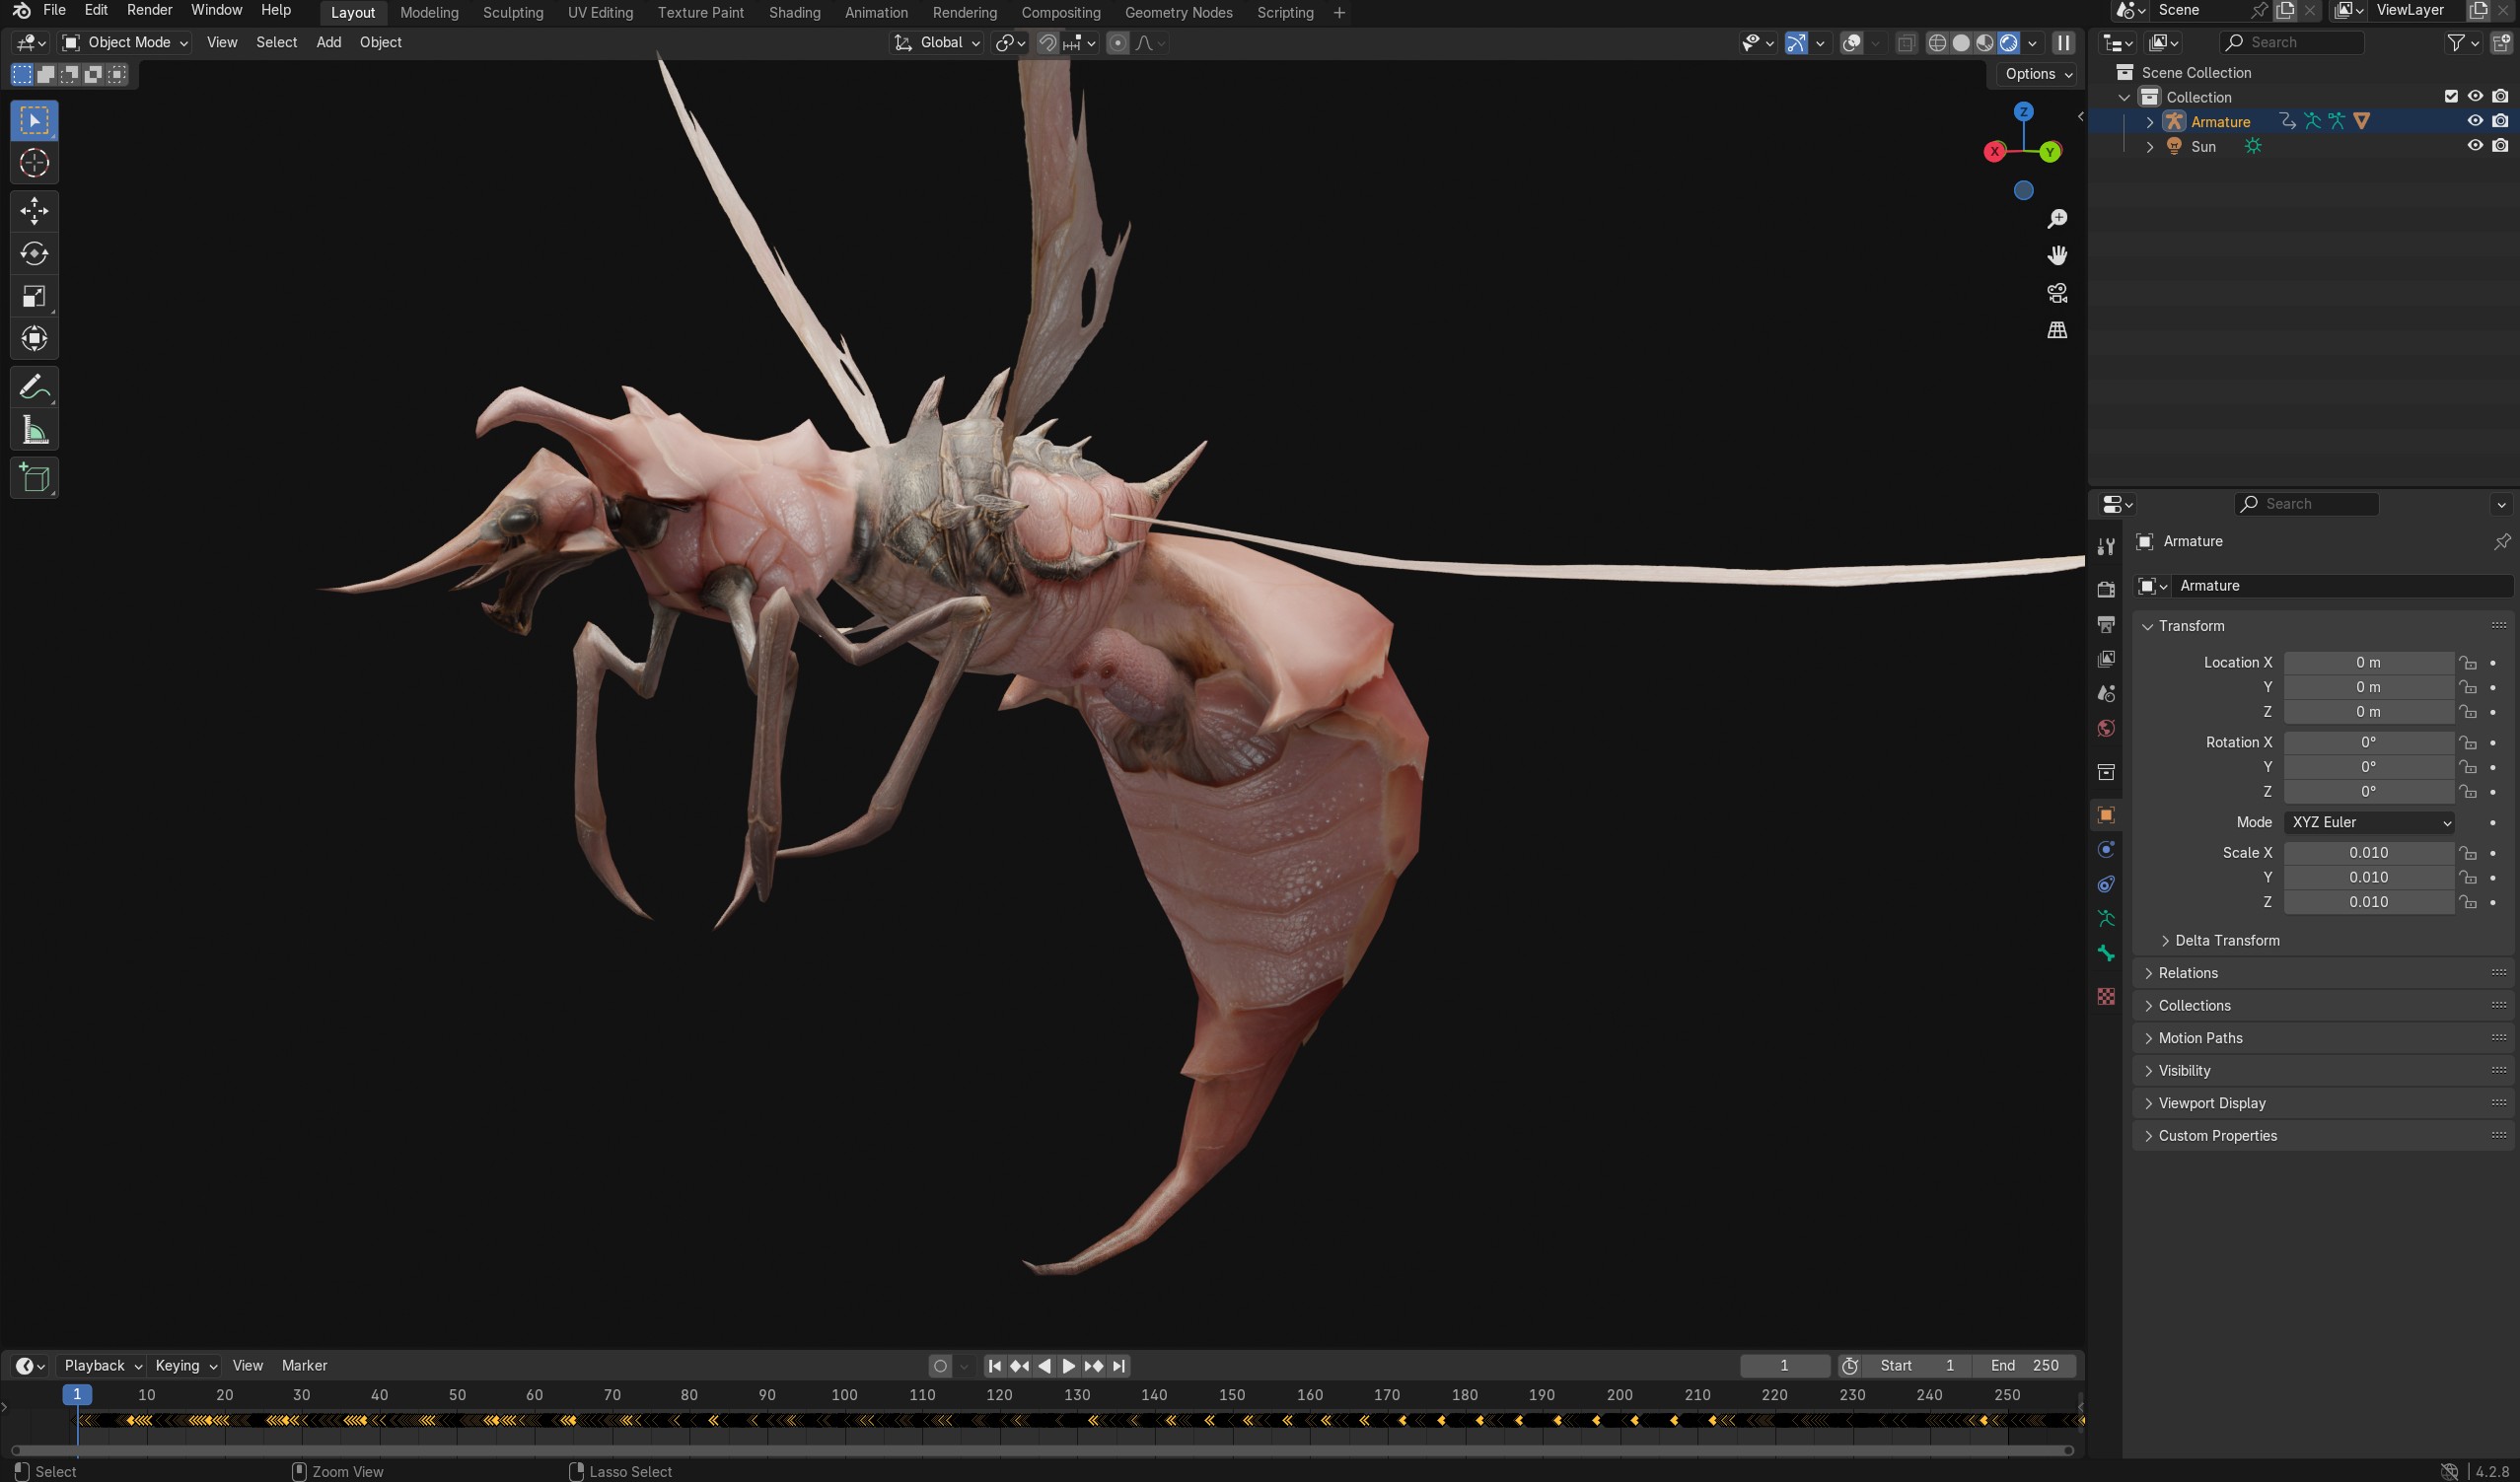The height and width of the screenshot is (1482, 2520).
Task: Click the timeline horizontal scrollbar
Action: 1040,1450
